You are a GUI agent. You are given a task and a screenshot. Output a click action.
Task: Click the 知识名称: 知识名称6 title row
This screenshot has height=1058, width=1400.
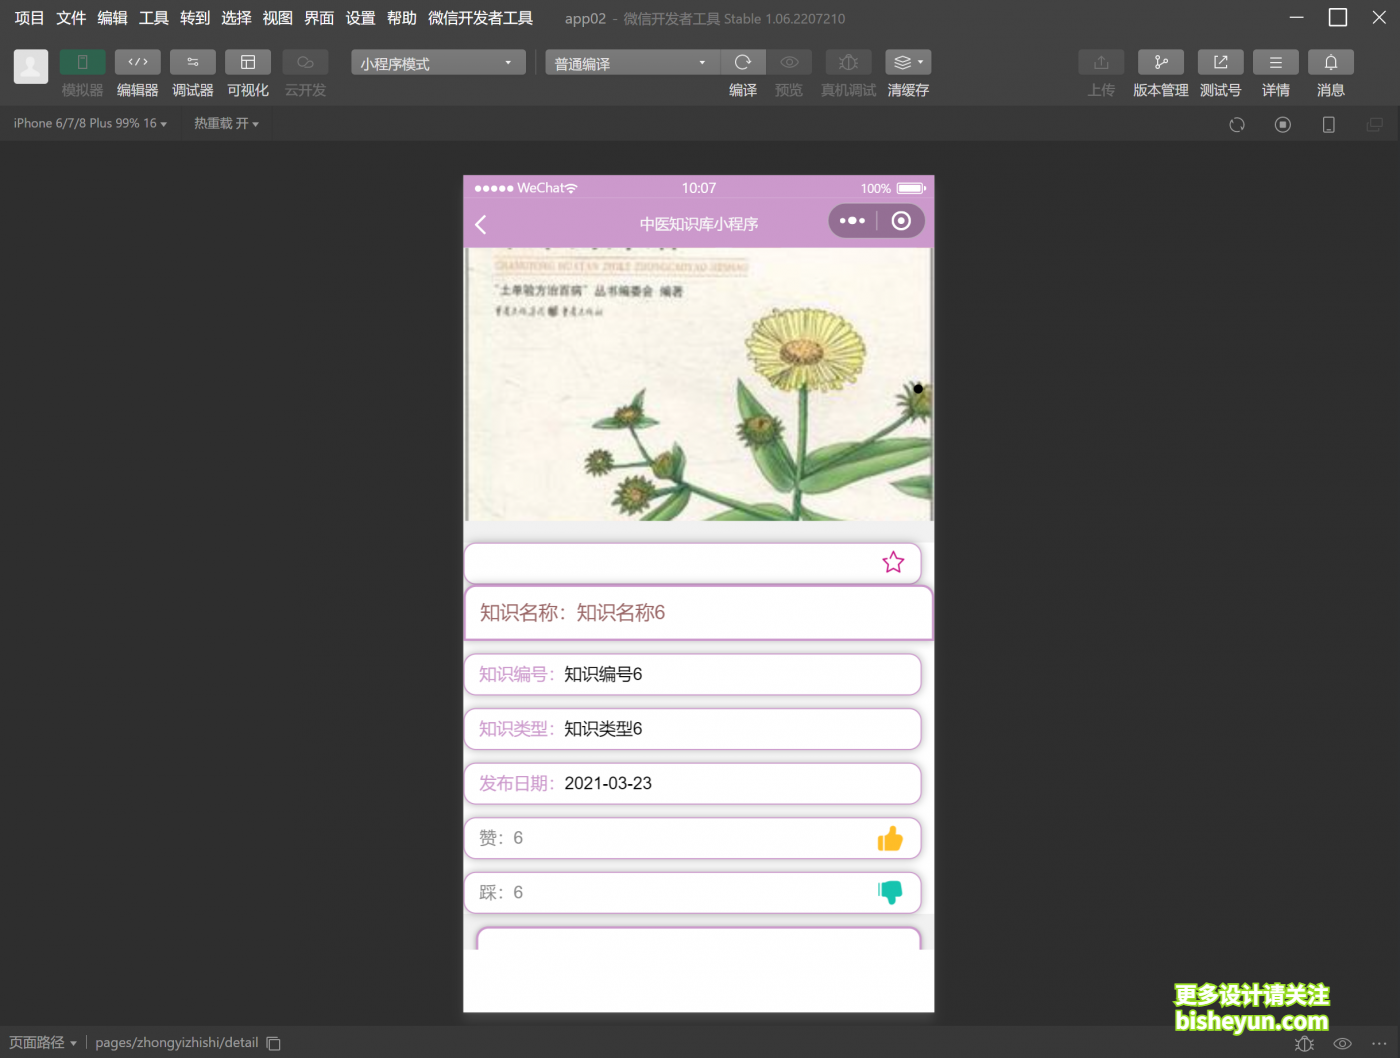pyautogui.click(x=699, y=613)
